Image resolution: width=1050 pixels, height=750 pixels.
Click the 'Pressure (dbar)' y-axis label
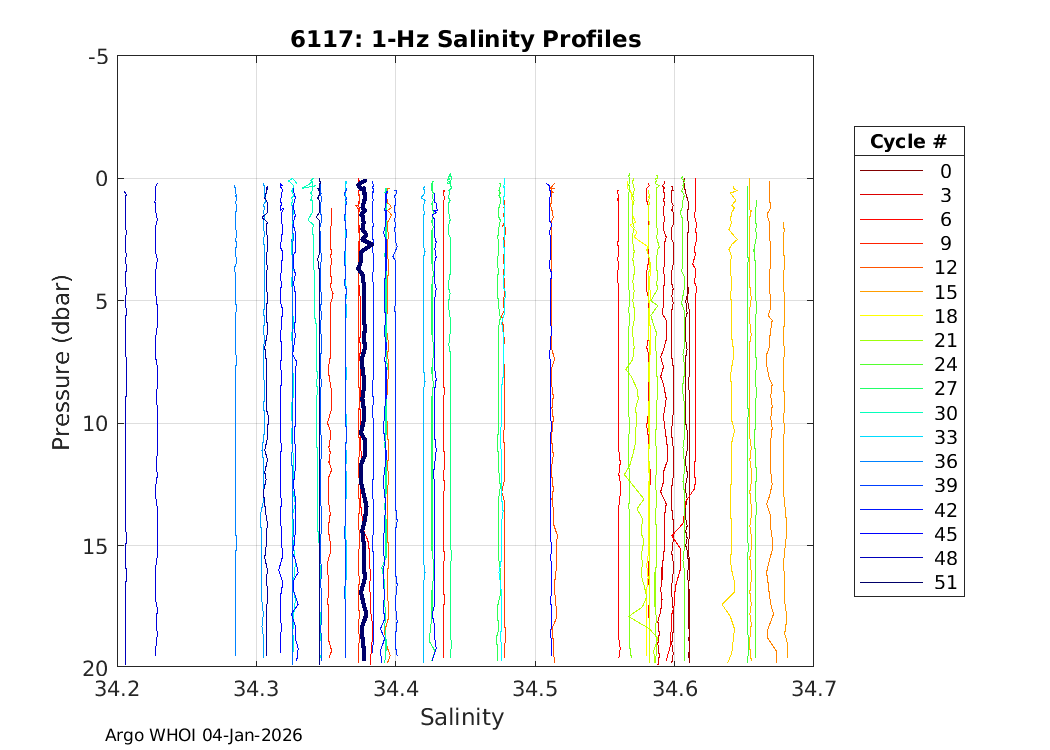point(61,361)
